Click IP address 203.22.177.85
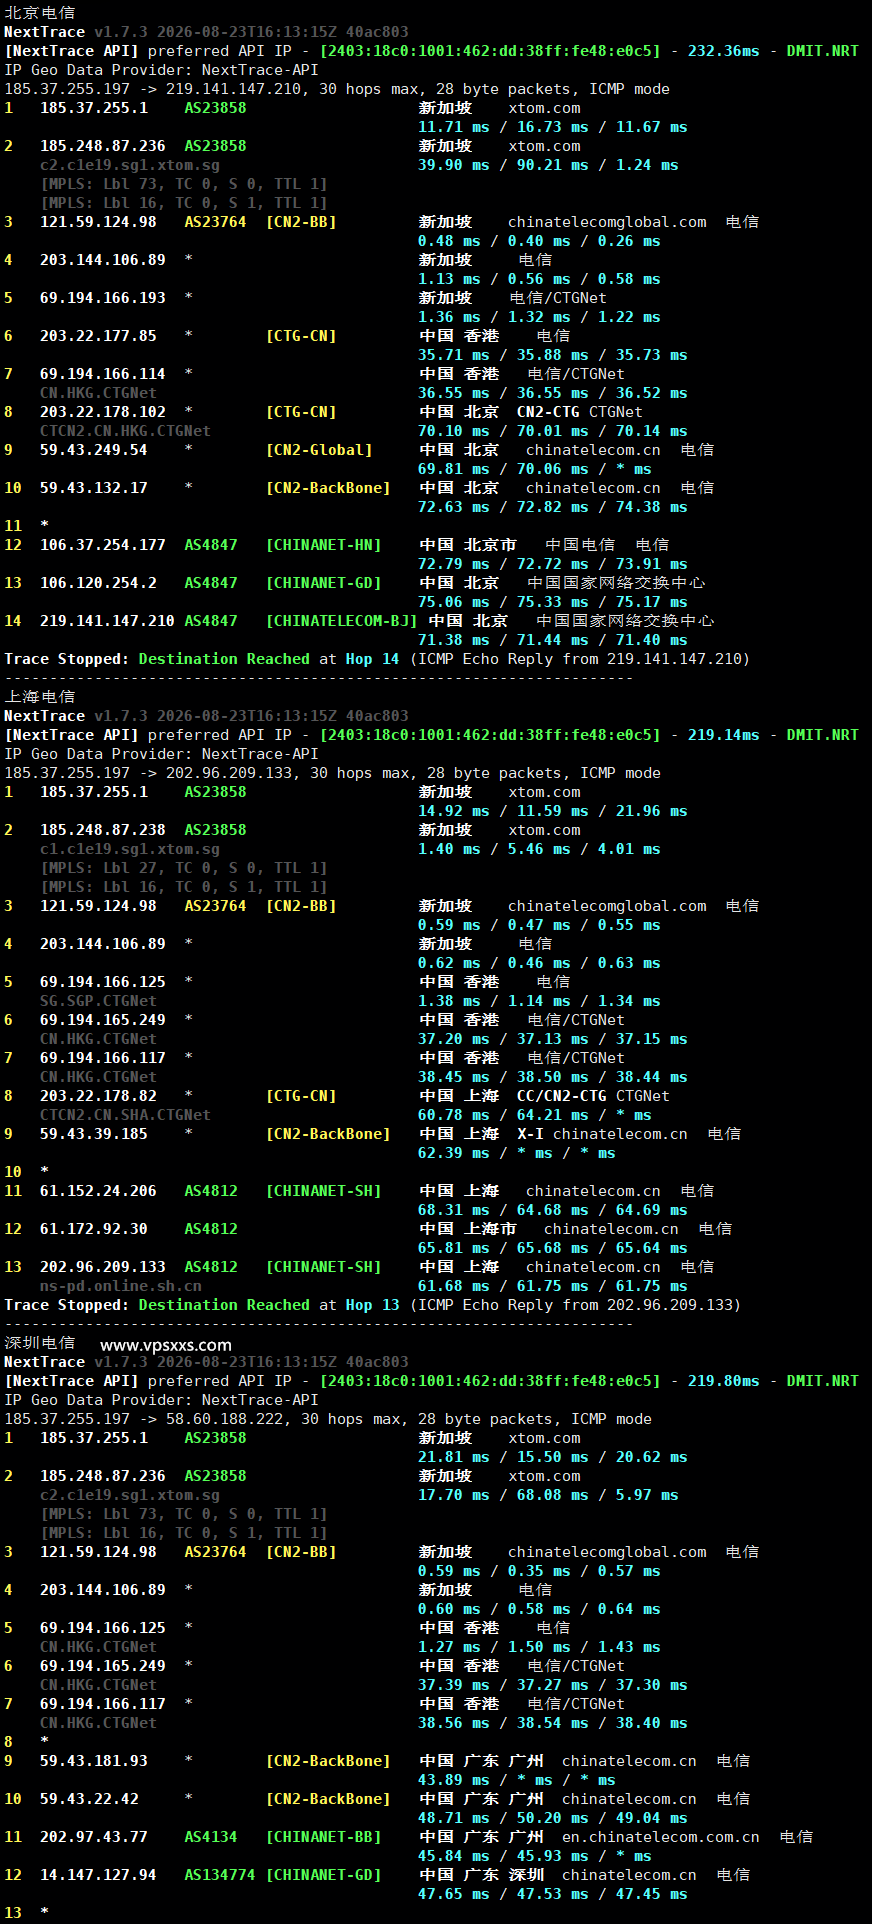The width and height of the screenshot is (872, 1924). tap(98, 336)
